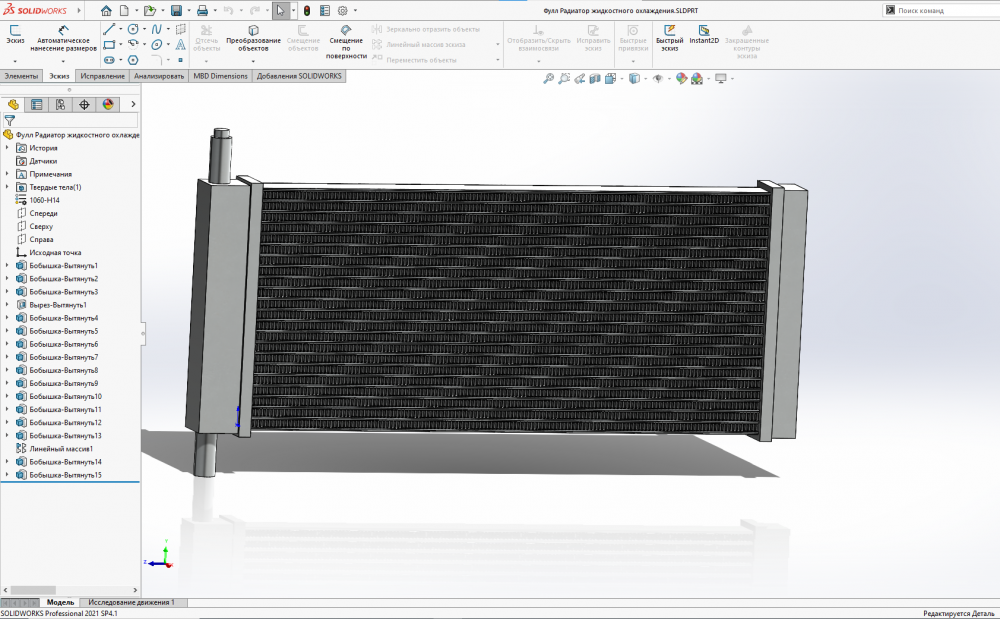Click the Save floppy disk icon

pos(176,10)
